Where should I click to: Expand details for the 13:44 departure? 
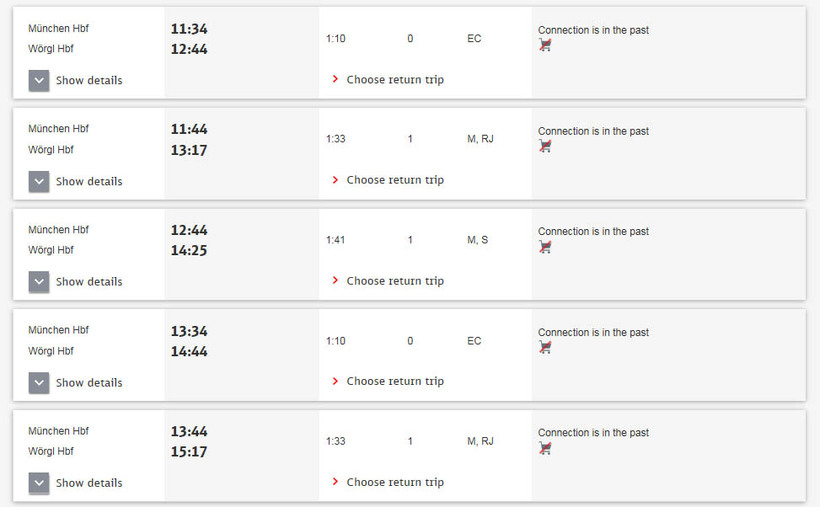click(39, 483)
